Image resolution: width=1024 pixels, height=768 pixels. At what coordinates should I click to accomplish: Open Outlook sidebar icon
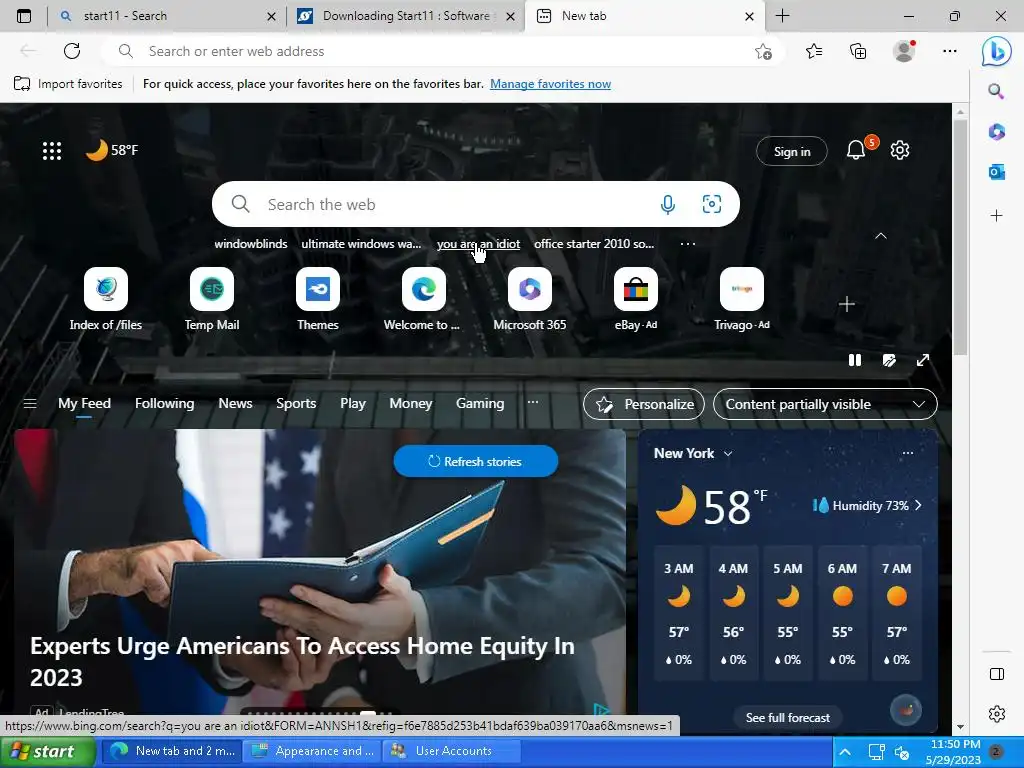[996, 172]
